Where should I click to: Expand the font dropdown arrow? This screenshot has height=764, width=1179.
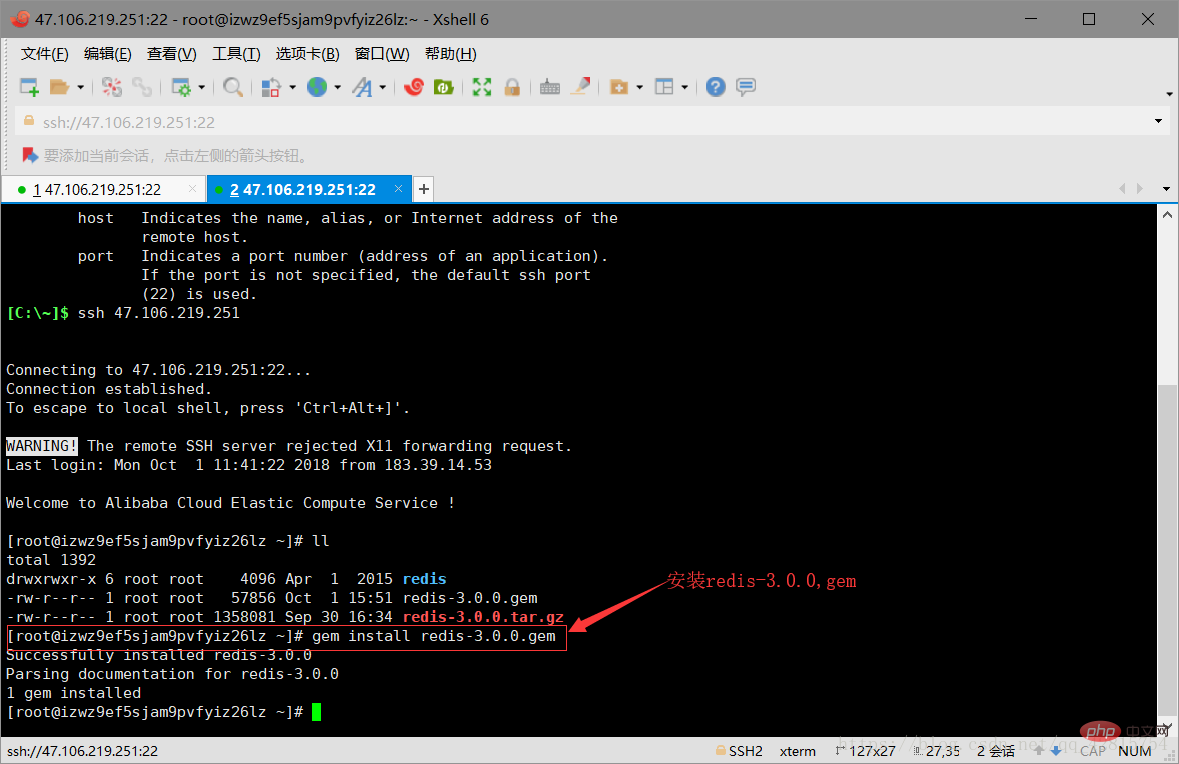[x=383, y=87]
